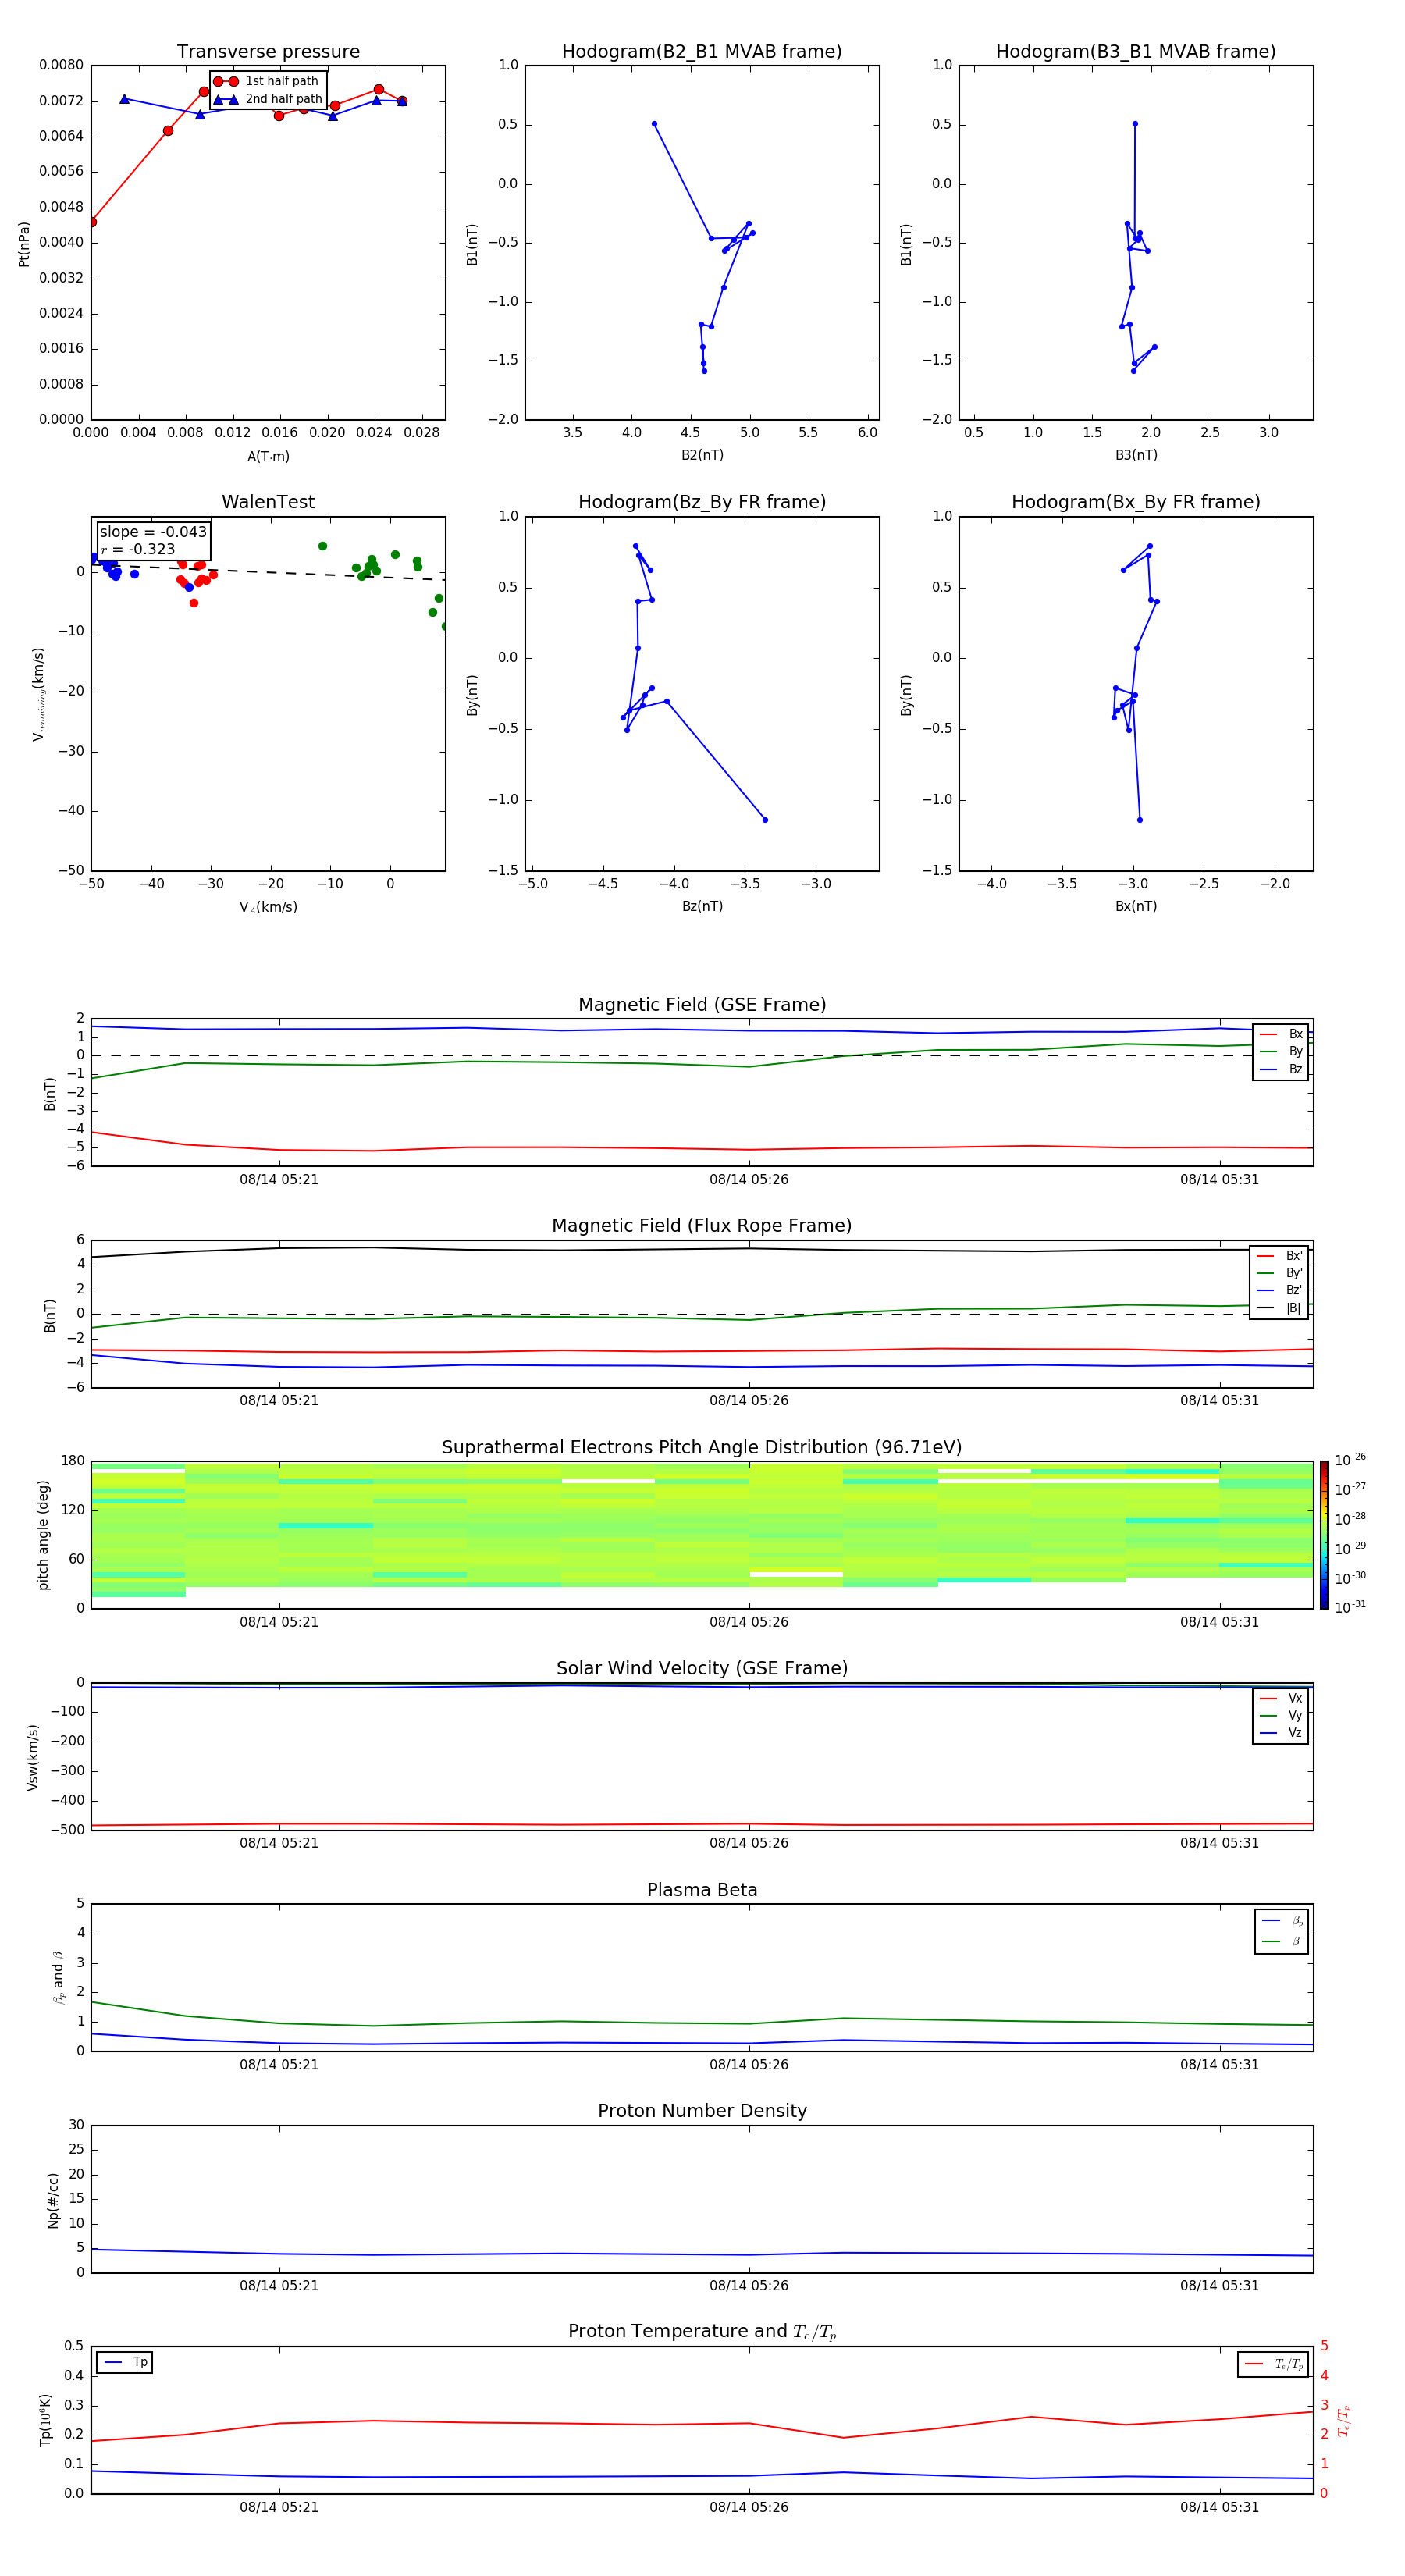Click the 'Transverse pressure' plot title
The height and width of the screenshot is (2576, 1405).
(268, 51)
